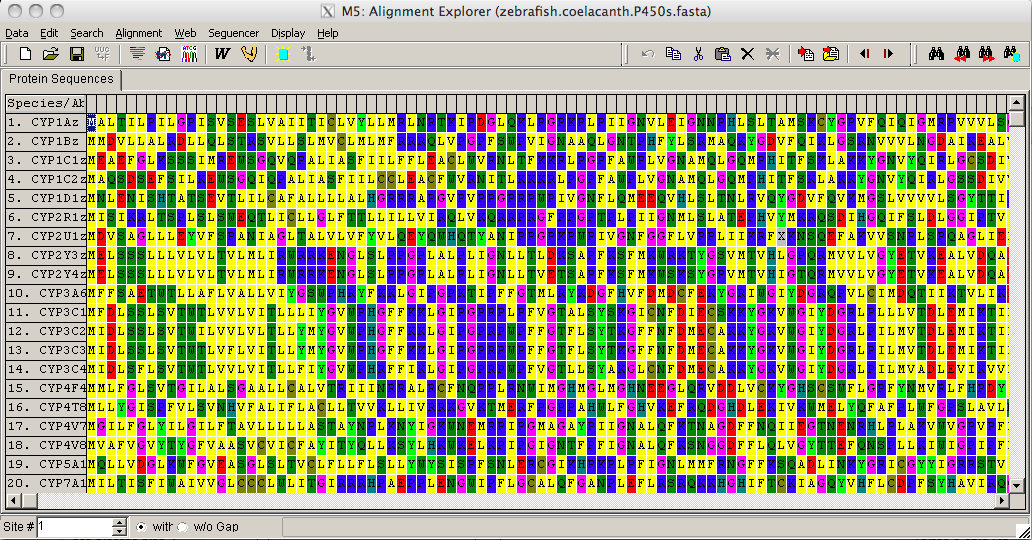Screen dimensions: 1032x540
Task: Click the Site # input field
Action: [x=75, y=526]
